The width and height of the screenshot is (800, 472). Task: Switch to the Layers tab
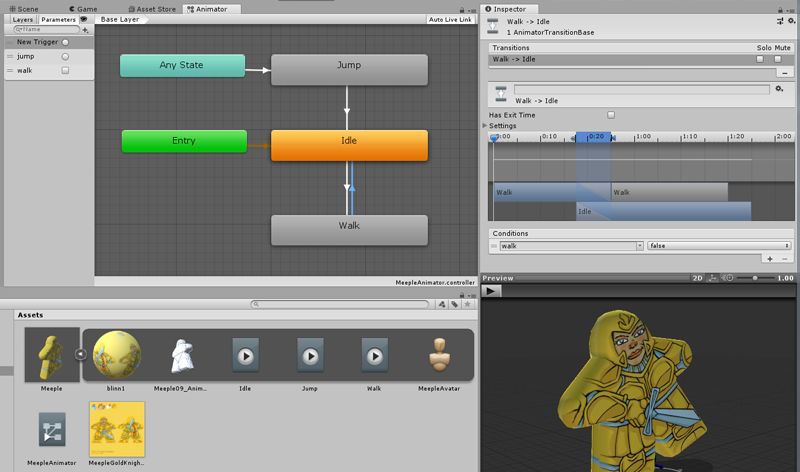pos(22,19)
